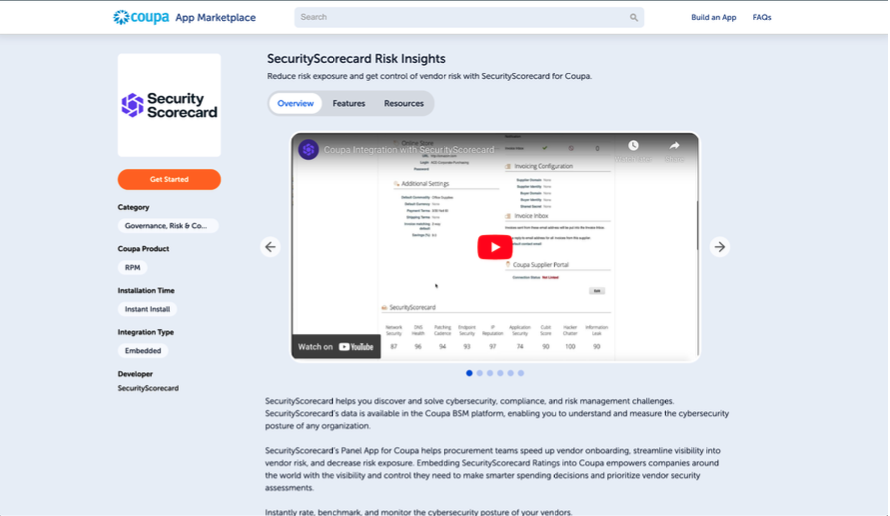Open the Build an App link
Viewport: 890px width, 516px height.
coord(713,18)
